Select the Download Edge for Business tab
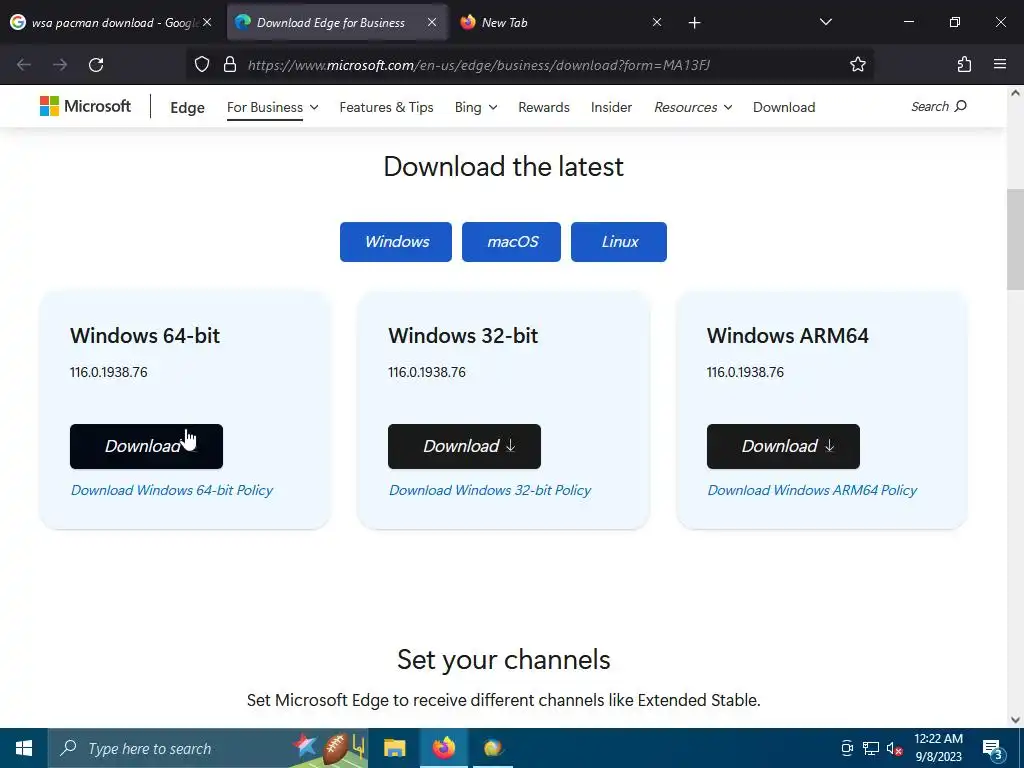The height and width of the screenshot is (768, 1024). click(337, 22)
